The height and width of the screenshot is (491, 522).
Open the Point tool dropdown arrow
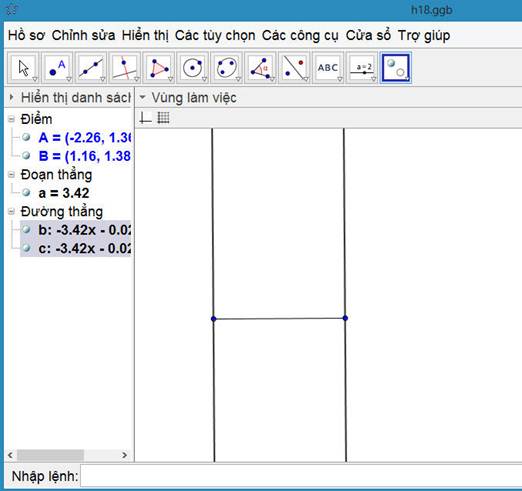coord(69,79)
